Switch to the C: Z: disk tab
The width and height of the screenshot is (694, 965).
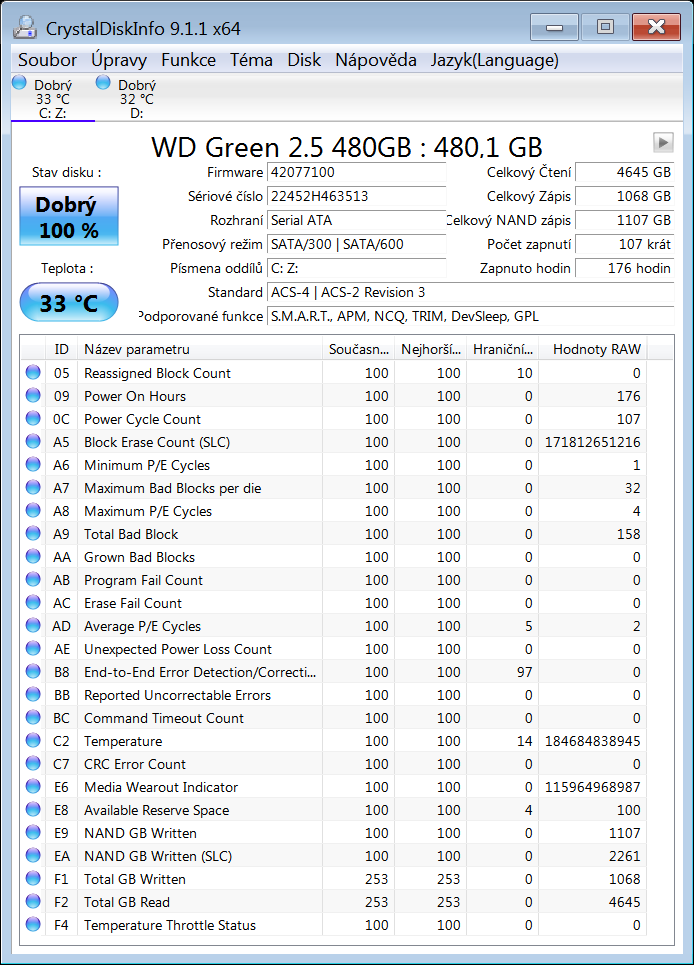52,99
